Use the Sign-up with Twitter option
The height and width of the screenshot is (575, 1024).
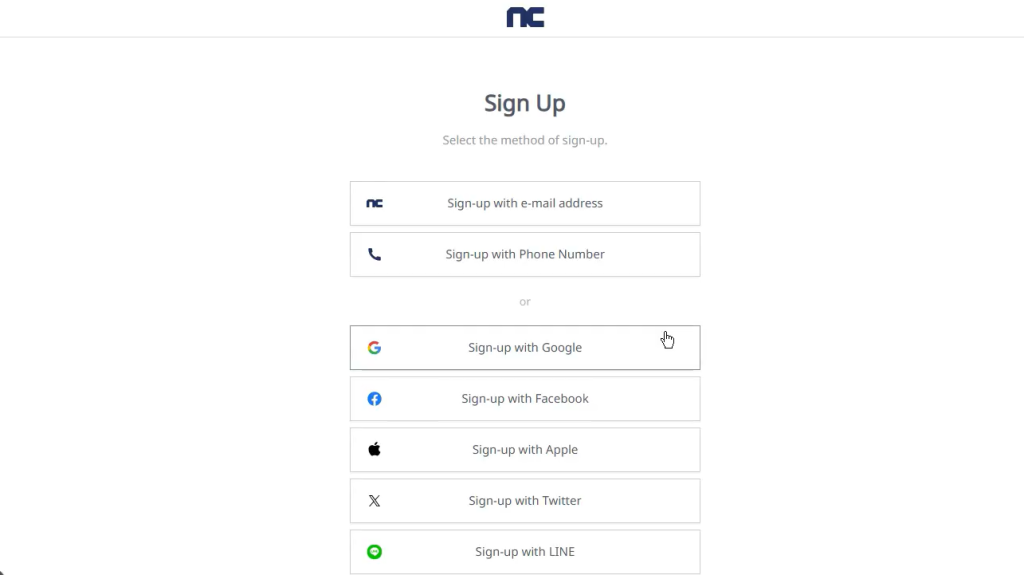(x=525, y=501)
